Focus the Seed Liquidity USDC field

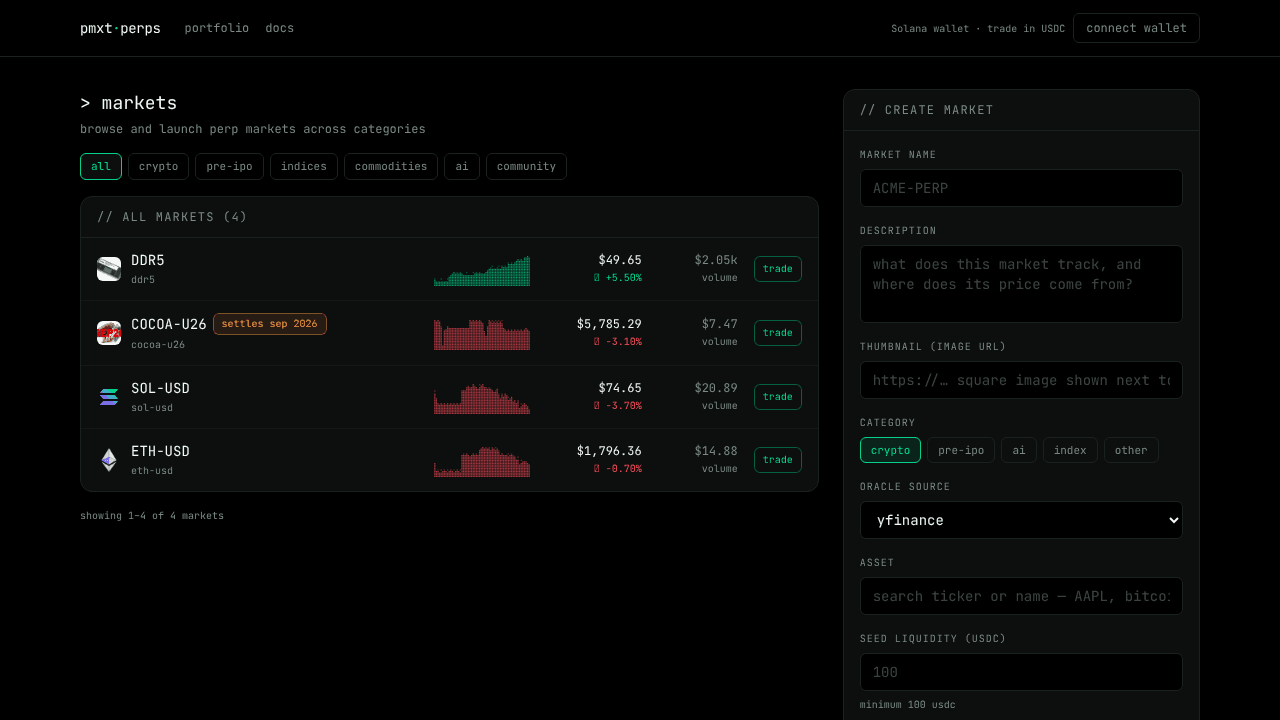tap(1021, 672)
